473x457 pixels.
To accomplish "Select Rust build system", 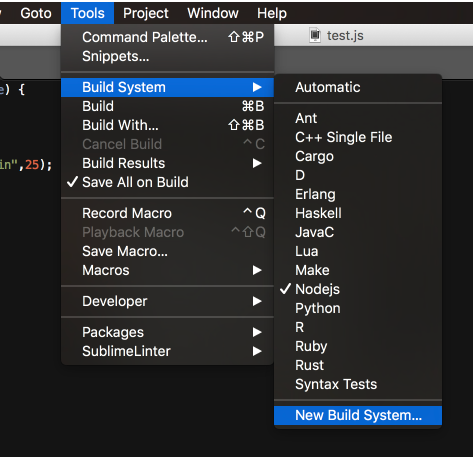I will coord(358,365).
